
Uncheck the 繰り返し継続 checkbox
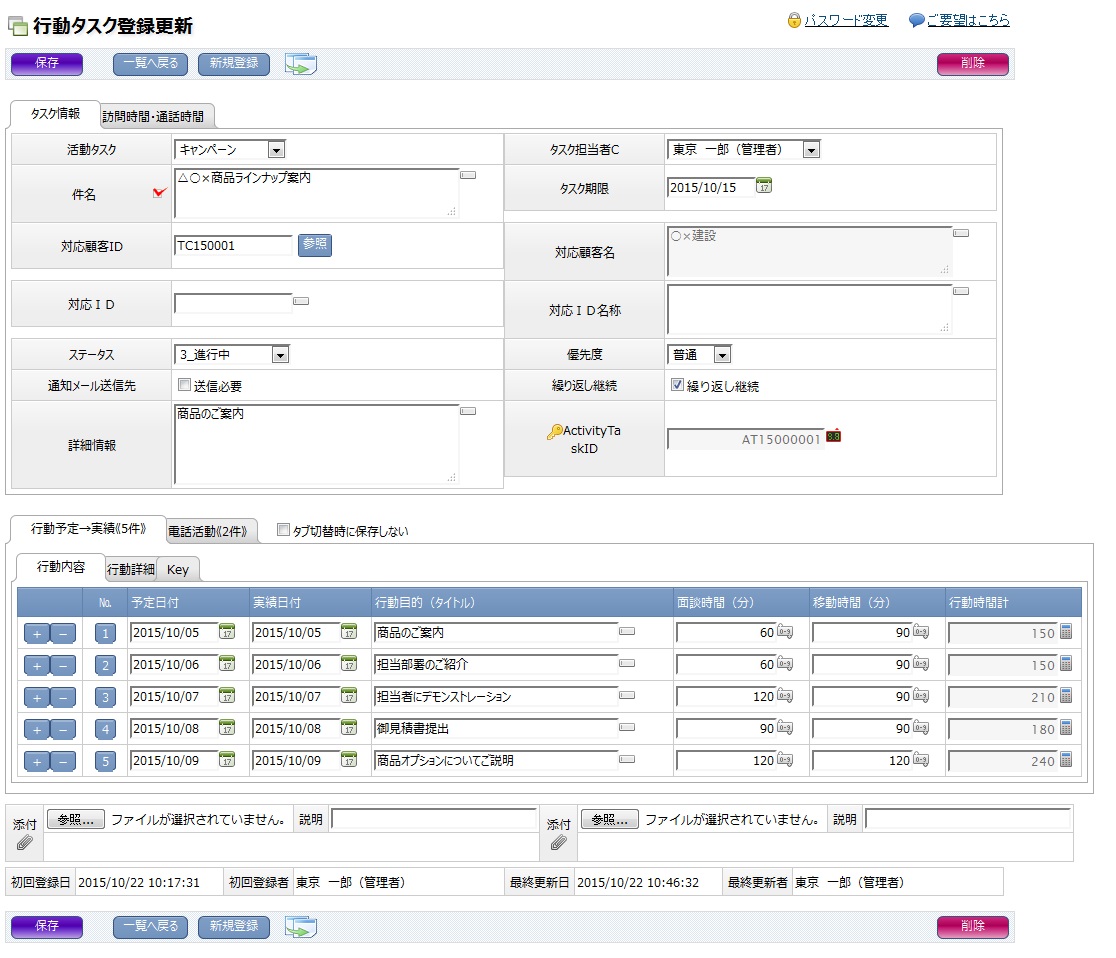[x=677, y=385]
